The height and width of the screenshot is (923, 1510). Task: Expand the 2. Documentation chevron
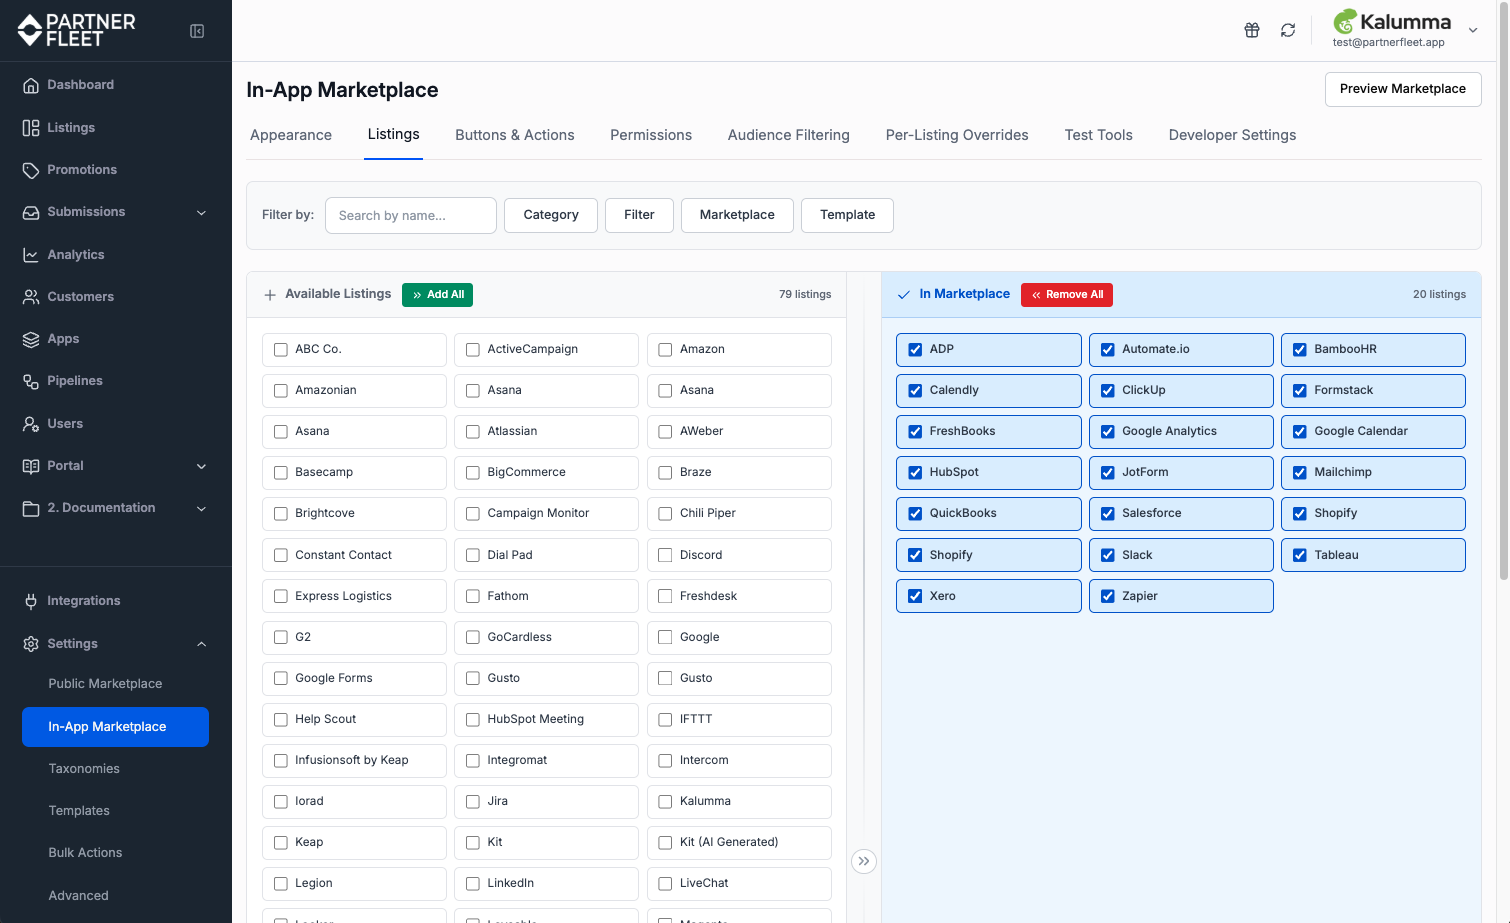tap(201, 509)
